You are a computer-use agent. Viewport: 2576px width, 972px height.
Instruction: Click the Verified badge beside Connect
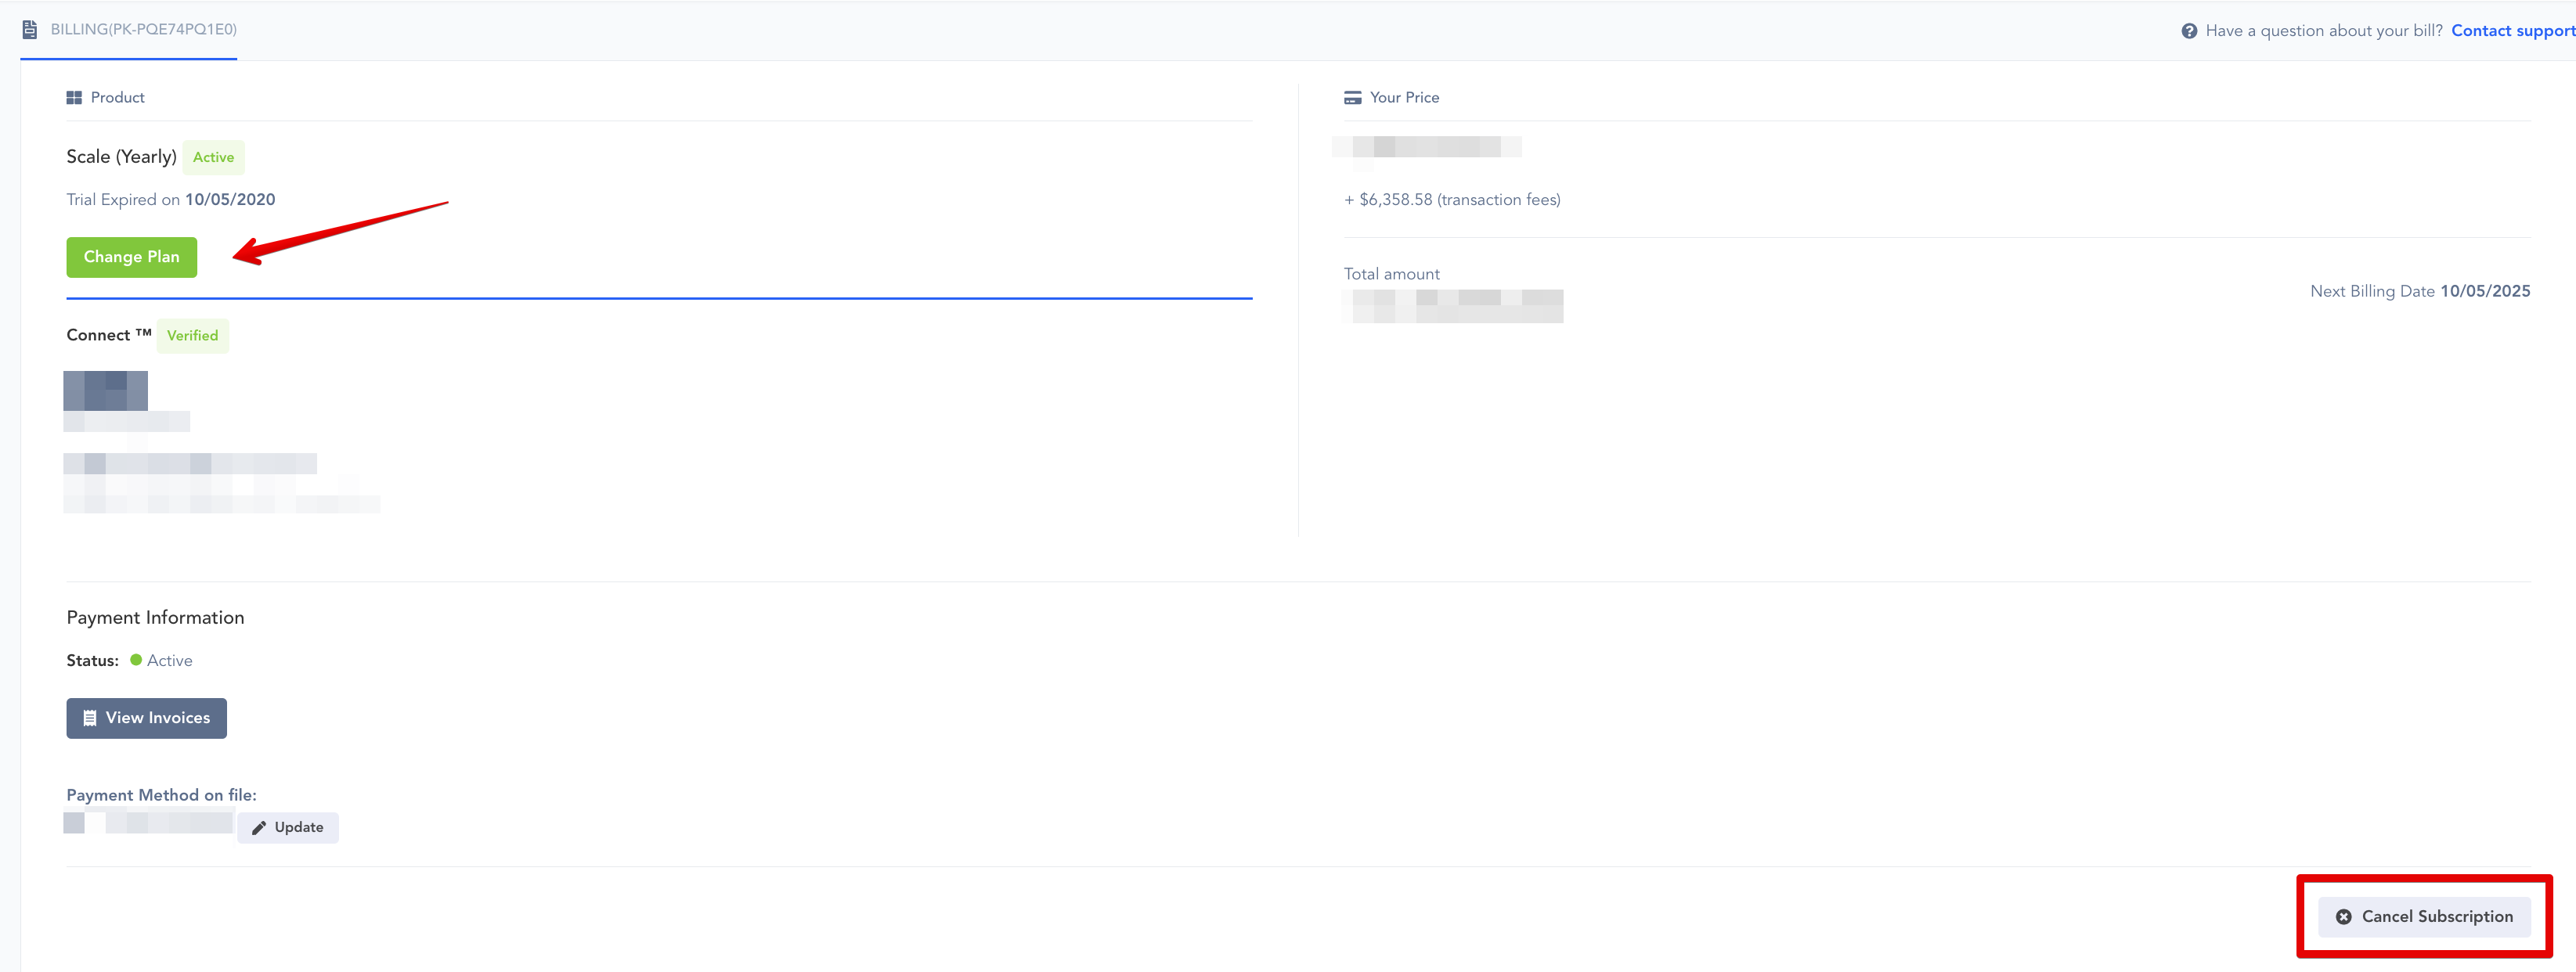tap(192, 336)
